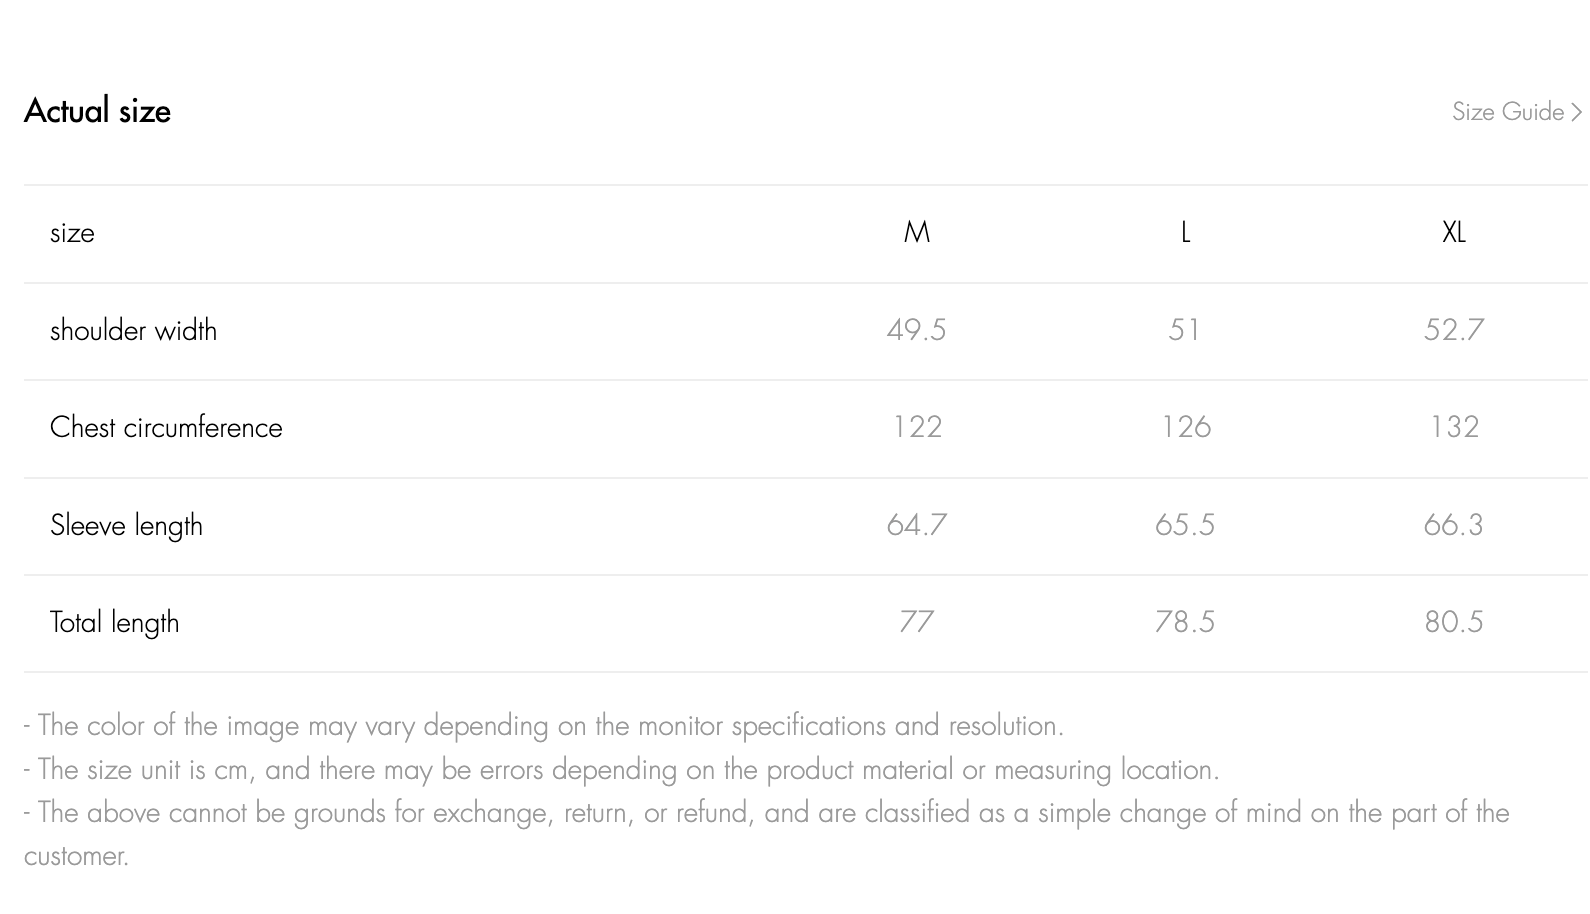1590x914 pixels.
Task: Click sleeve length value 65.5 for L
Action: [1185, 525]
